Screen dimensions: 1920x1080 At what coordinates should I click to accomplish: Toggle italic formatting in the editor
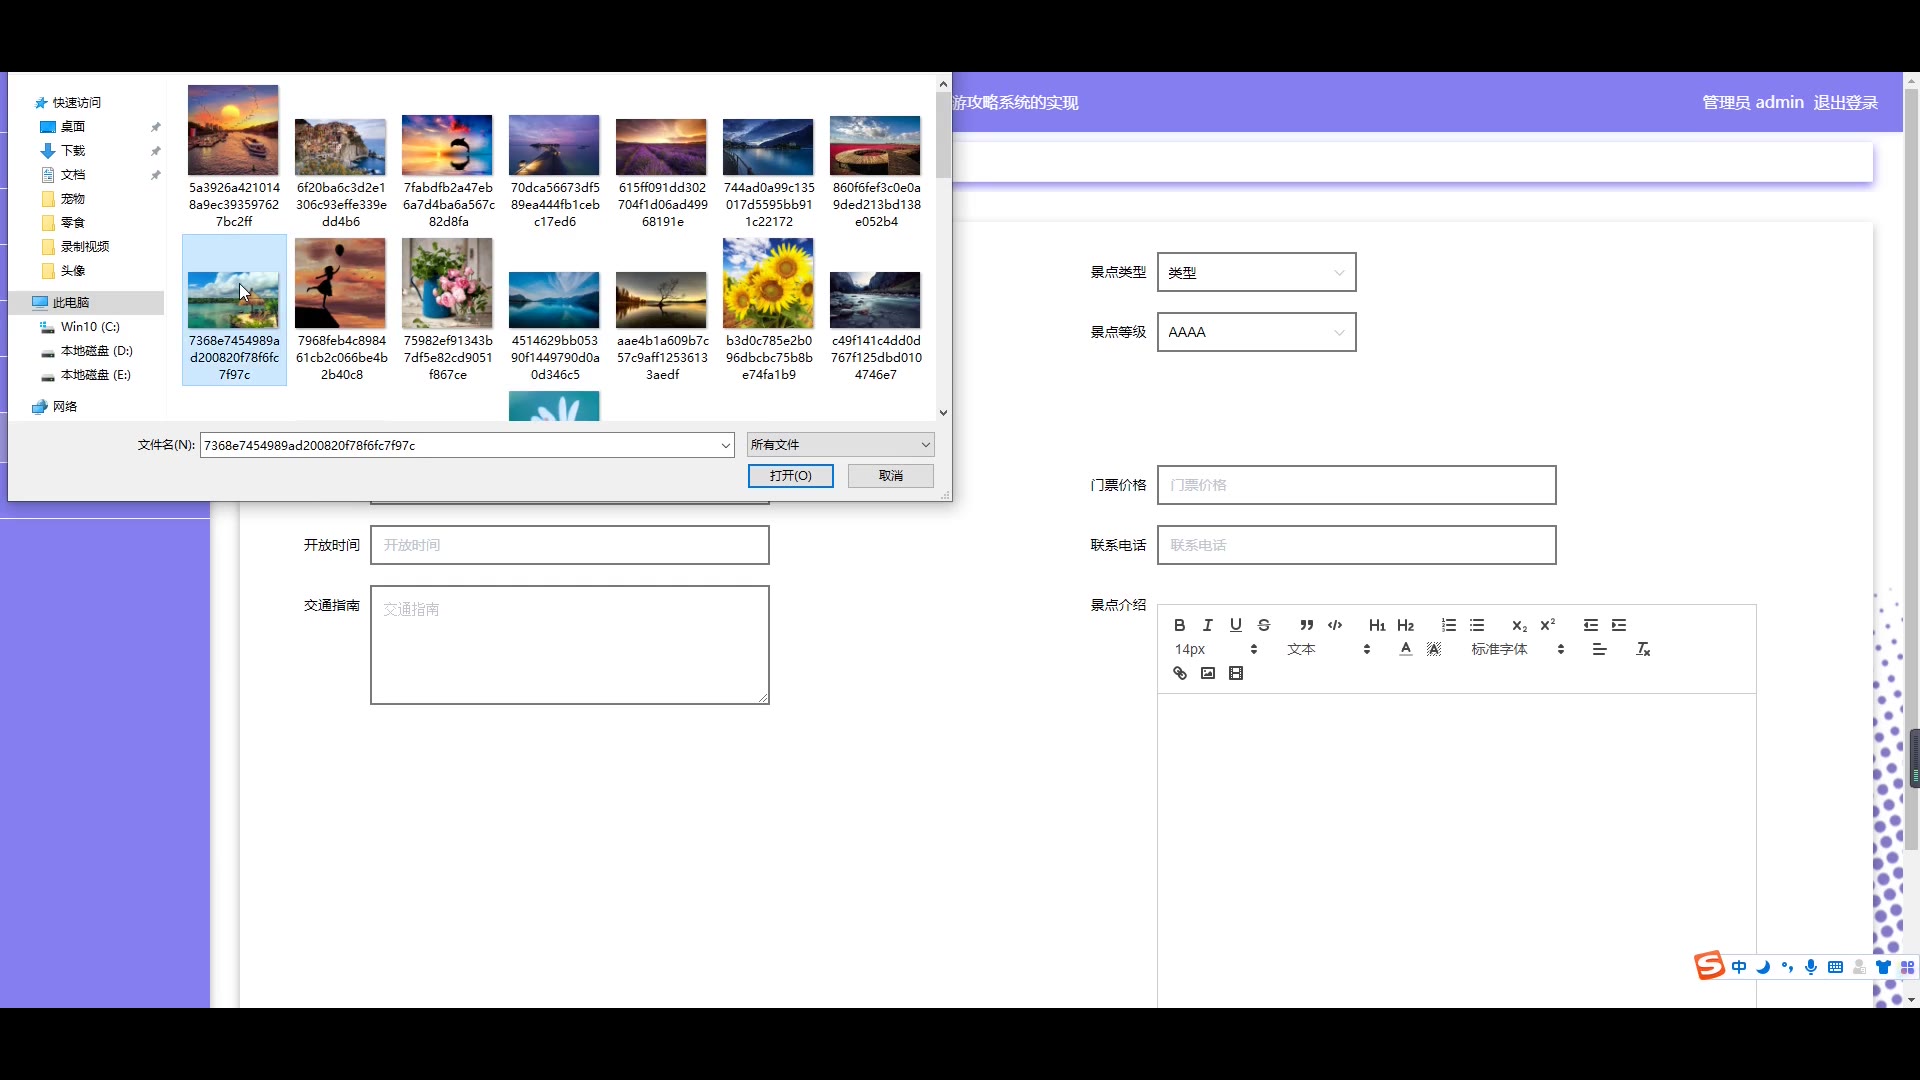click(x=1207, y=625)
